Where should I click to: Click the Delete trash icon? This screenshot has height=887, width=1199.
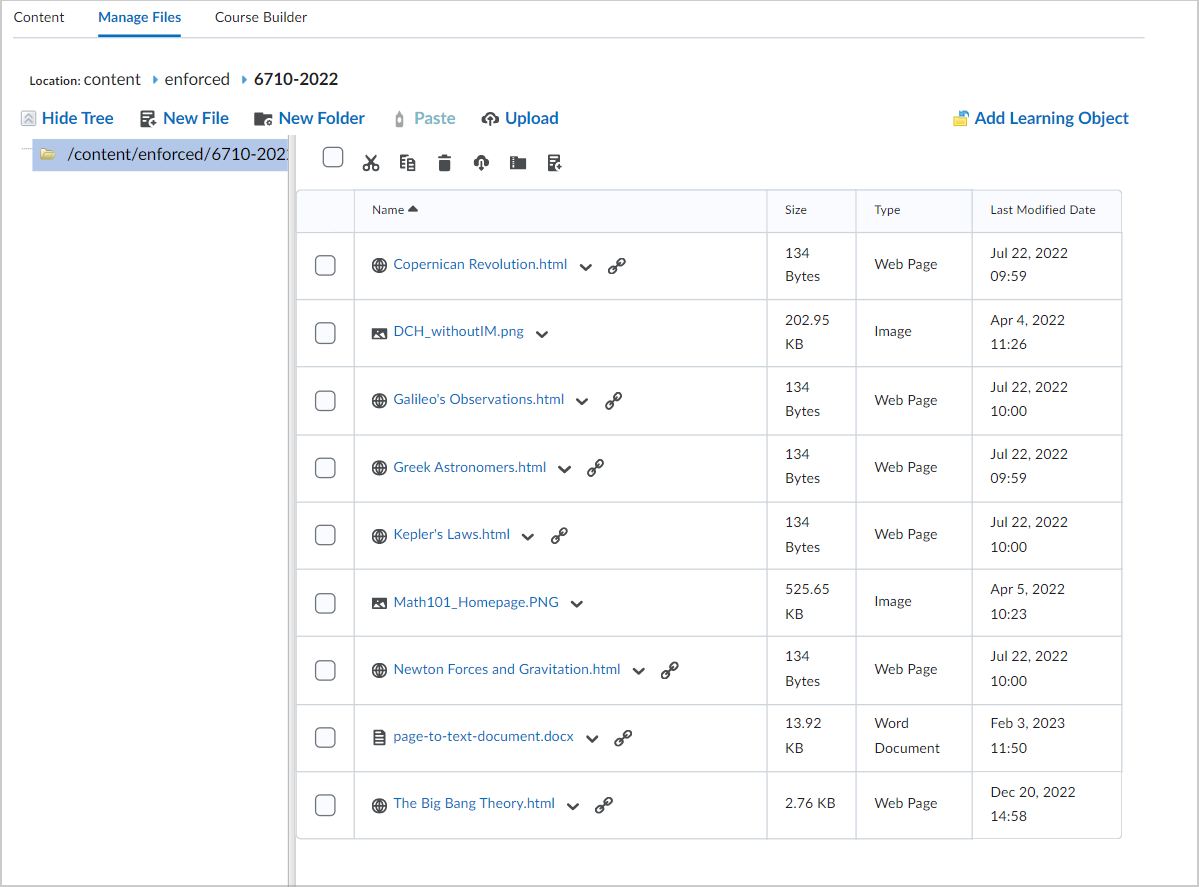444,162
